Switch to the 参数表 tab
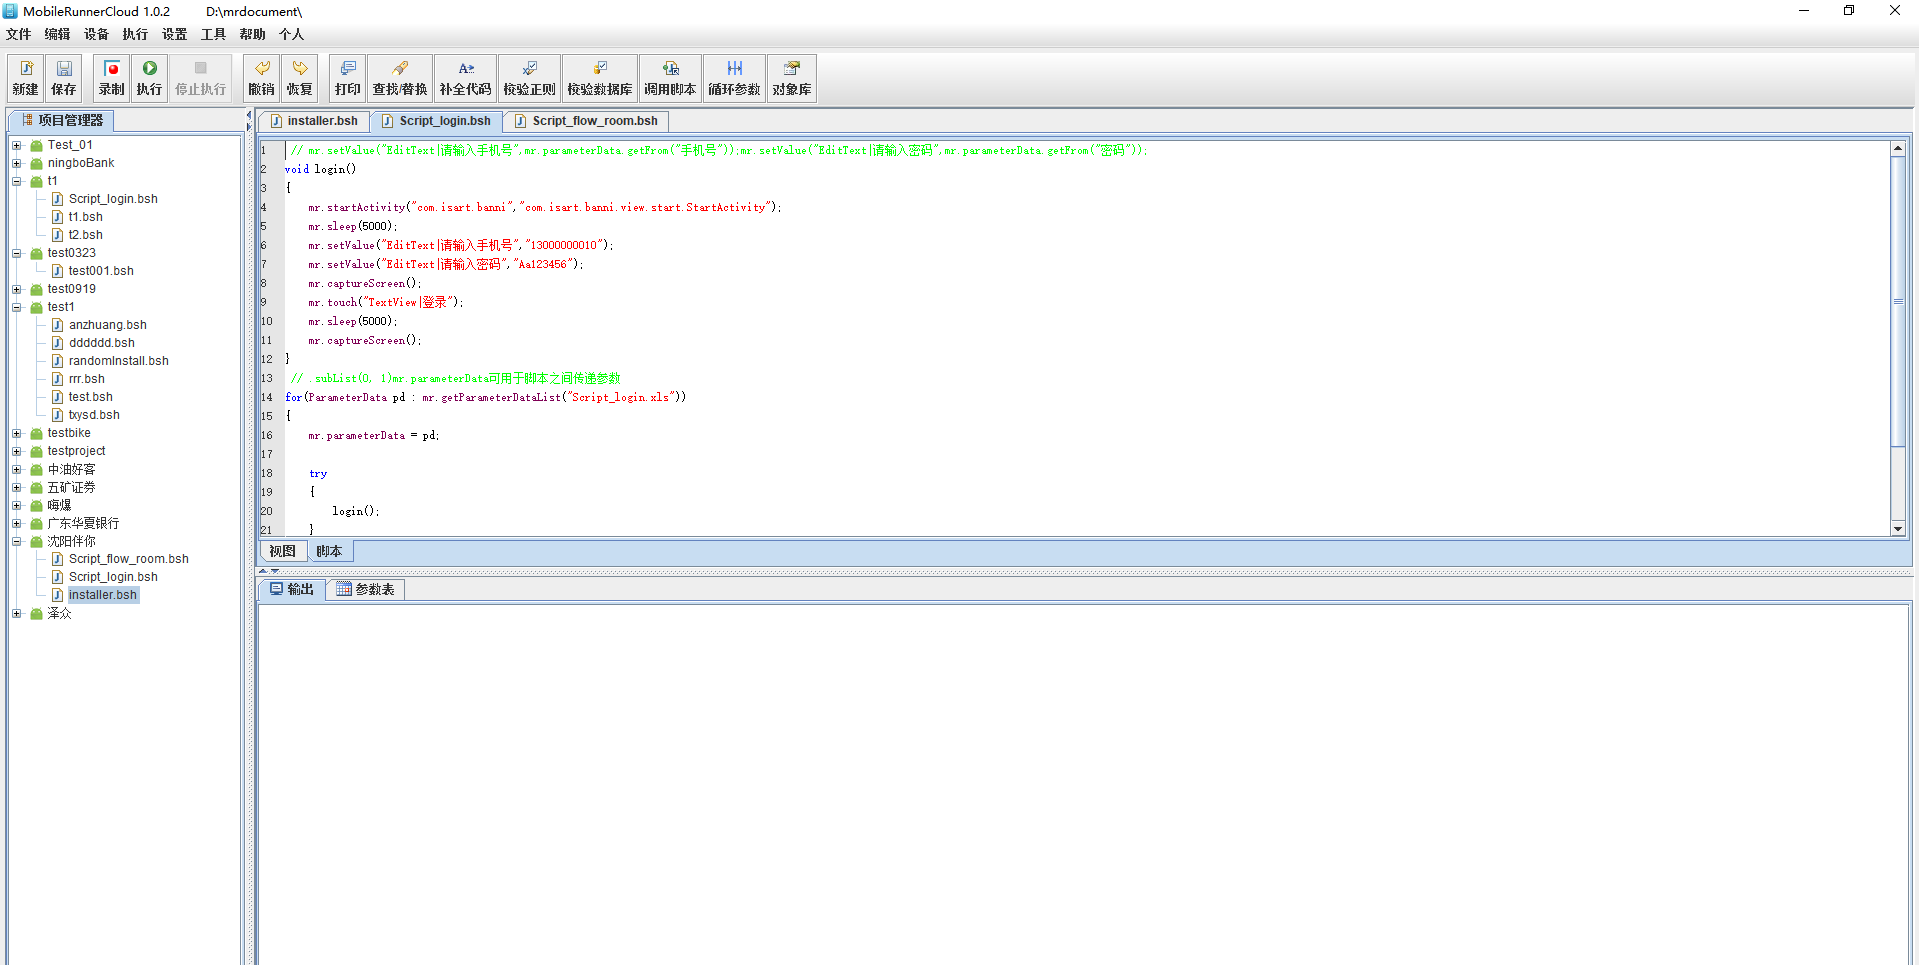1919x965 pixels. (x=366, y=589)
